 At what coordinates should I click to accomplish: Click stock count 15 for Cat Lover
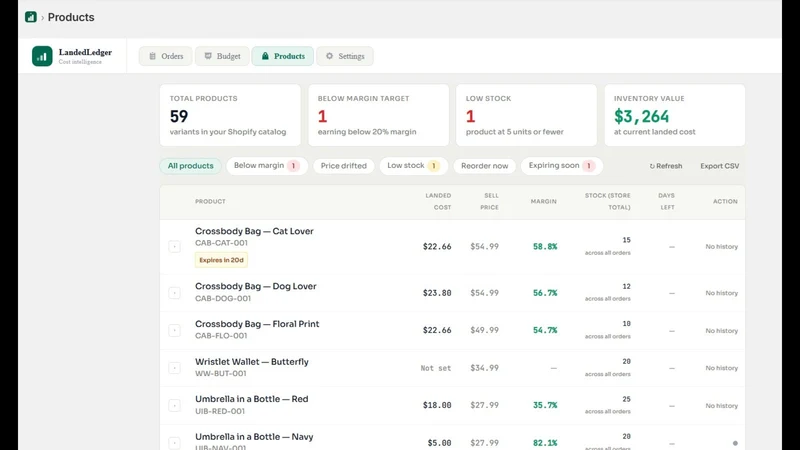pos(626,240)
